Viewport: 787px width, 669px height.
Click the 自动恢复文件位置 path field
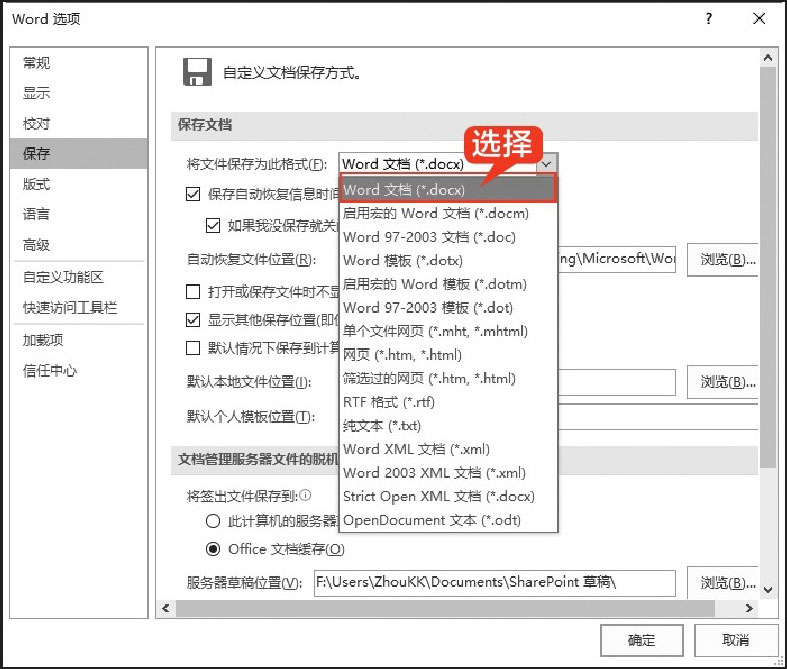pyautogui.click(x=616, y=259)
